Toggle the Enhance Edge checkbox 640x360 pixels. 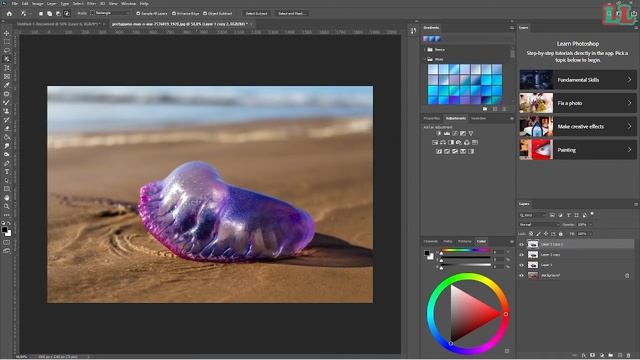coord(174,13)
